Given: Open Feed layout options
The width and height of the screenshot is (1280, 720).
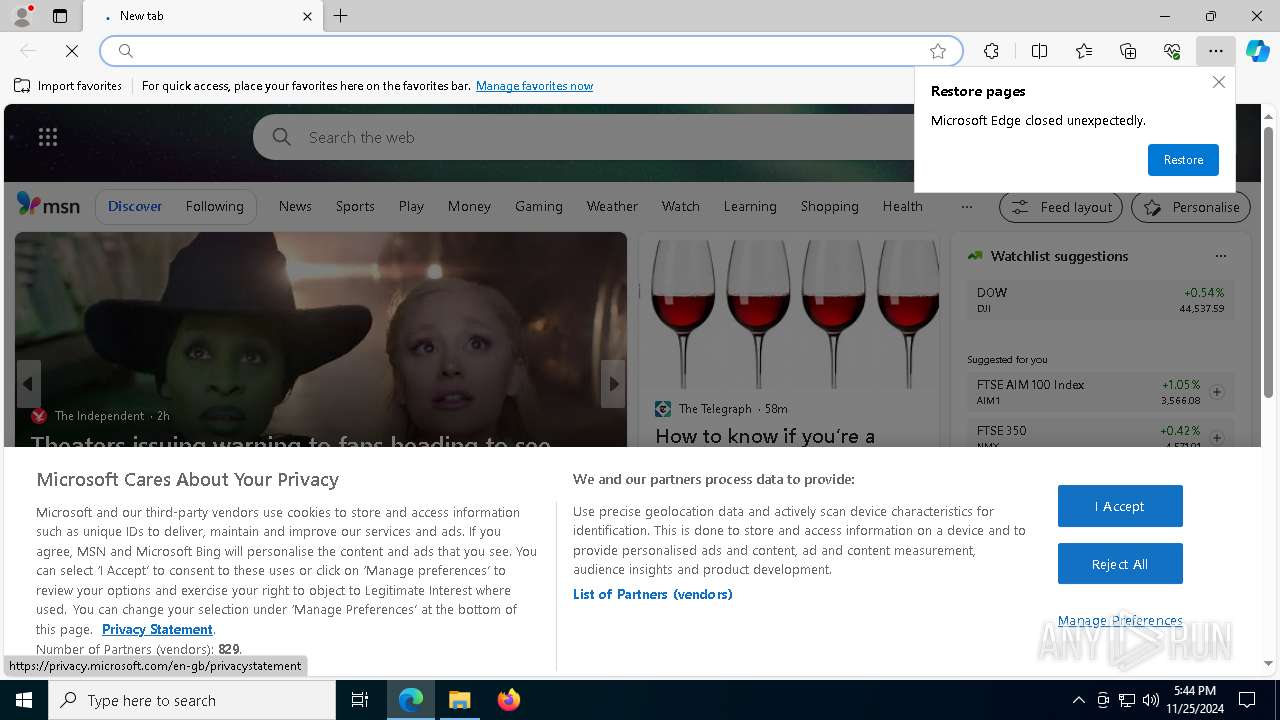Looking at the screenshot, I should 1062,207.
